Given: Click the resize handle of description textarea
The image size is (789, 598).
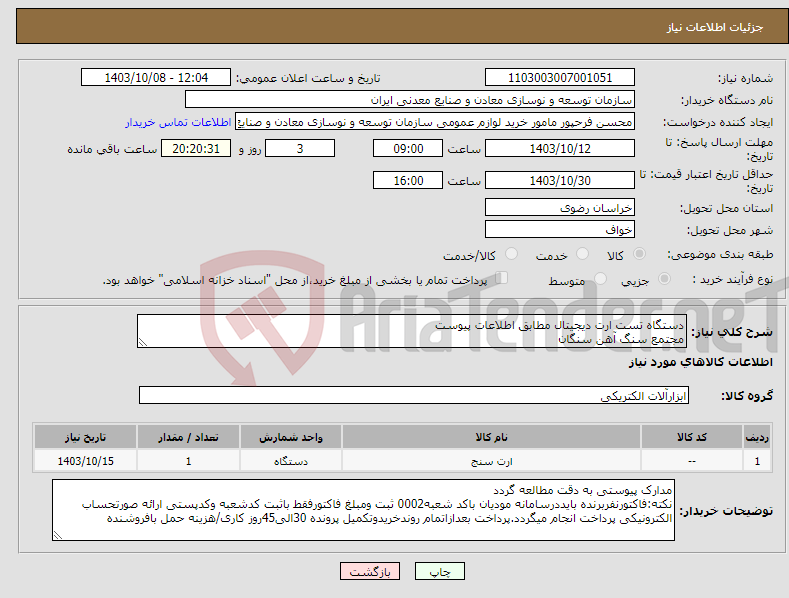Looking at the screenshot, I should click(x=143, y=342).
